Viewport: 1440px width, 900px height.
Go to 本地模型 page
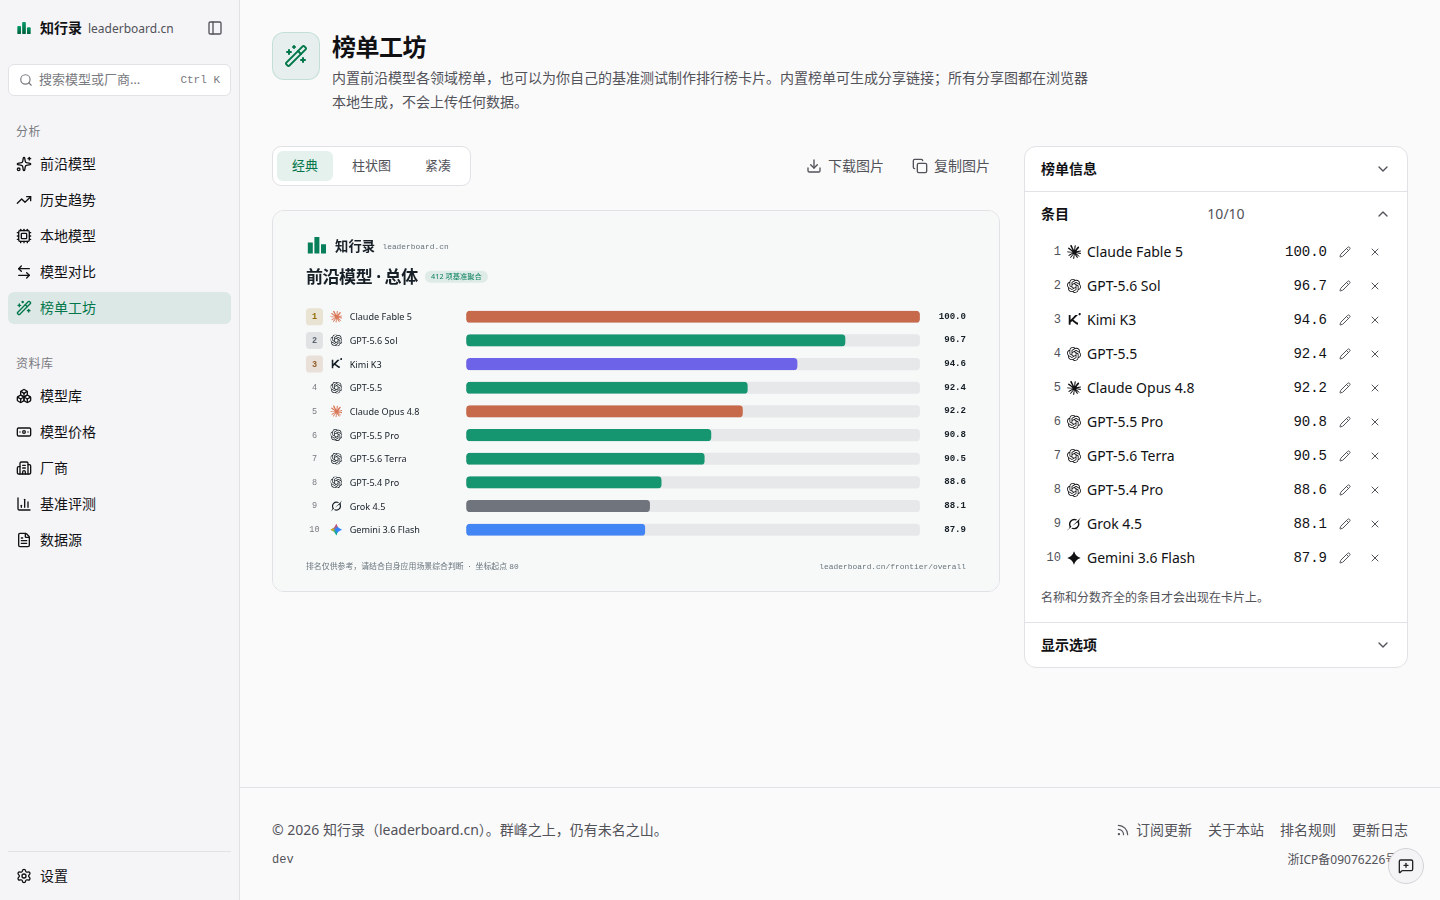(119, 236)
